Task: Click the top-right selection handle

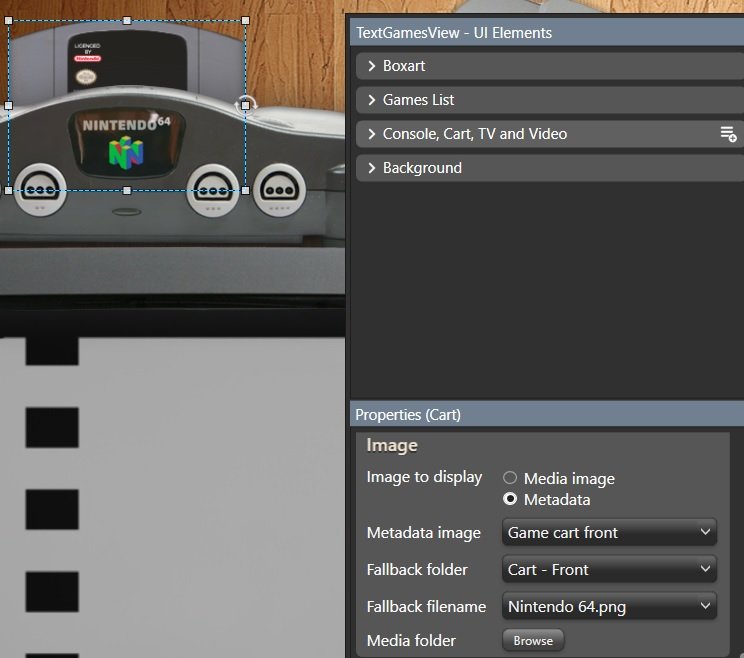Action: click(x=245, y=20)
